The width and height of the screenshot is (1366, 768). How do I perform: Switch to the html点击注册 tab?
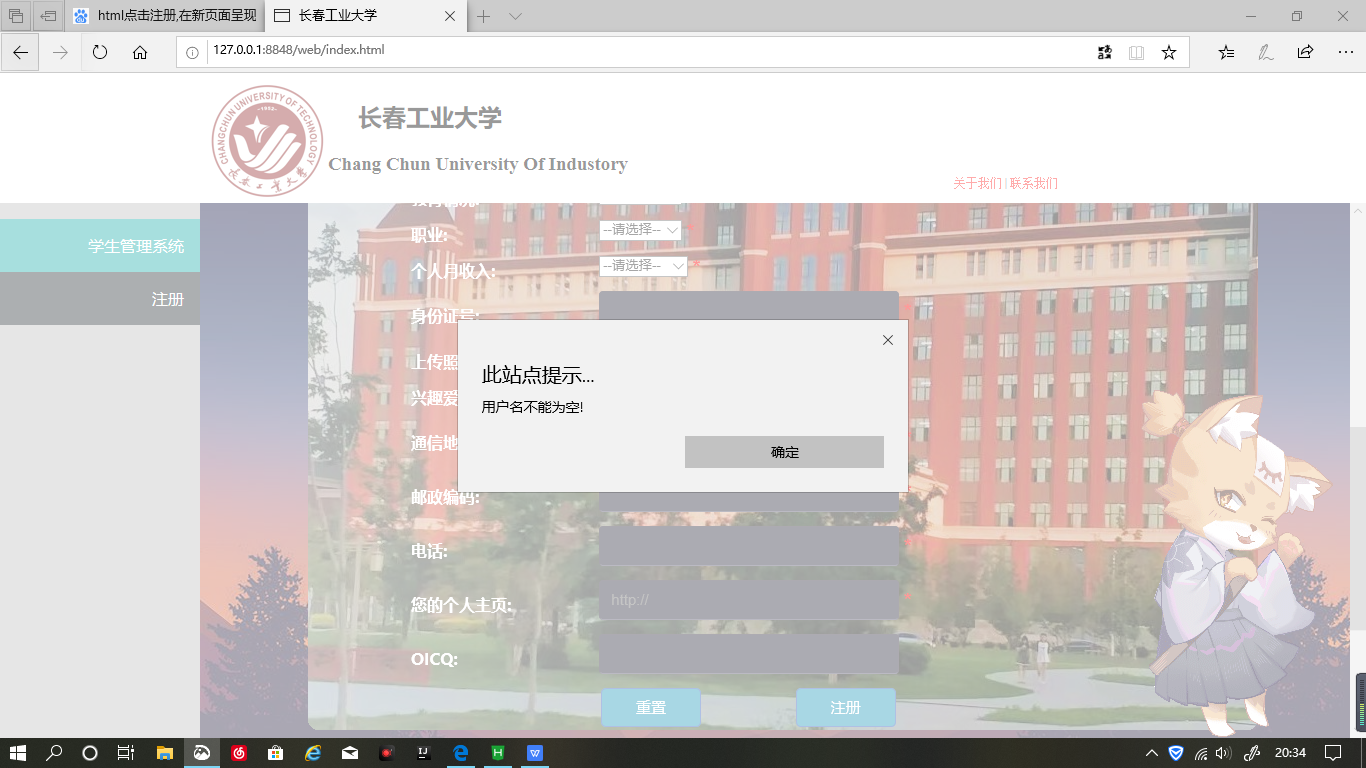(164, 16)
